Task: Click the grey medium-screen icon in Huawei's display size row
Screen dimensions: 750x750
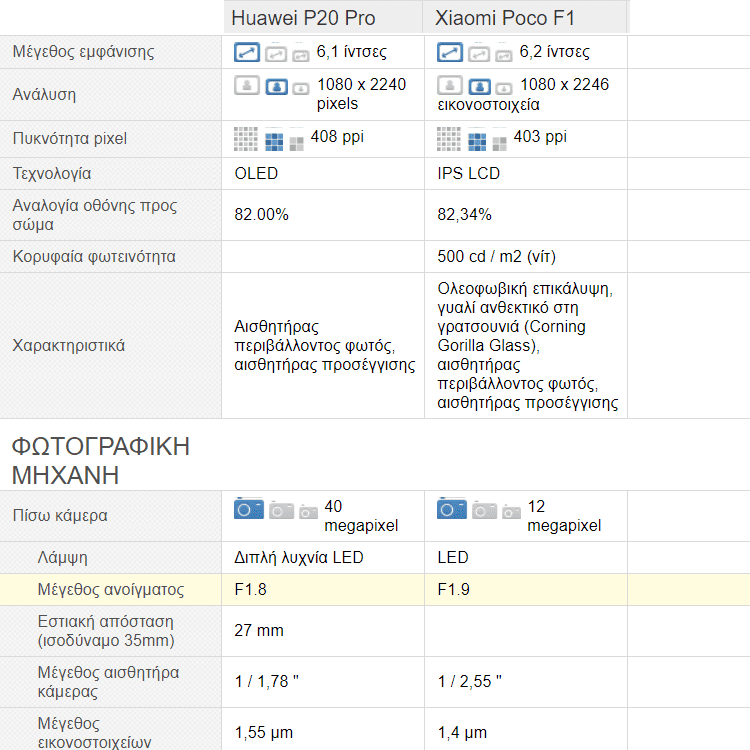Action: coord(276,54)
